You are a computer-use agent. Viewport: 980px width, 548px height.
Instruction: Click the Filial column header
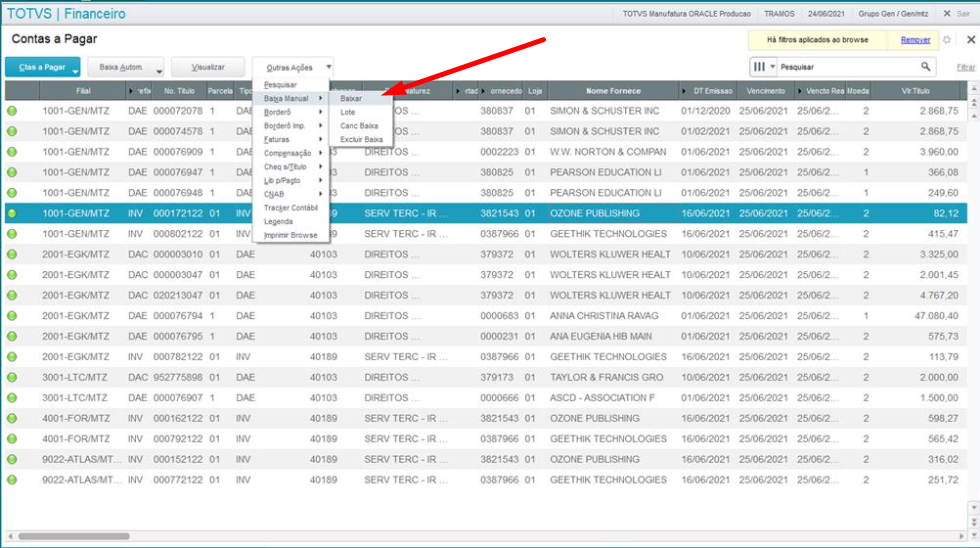coord(83,91)
